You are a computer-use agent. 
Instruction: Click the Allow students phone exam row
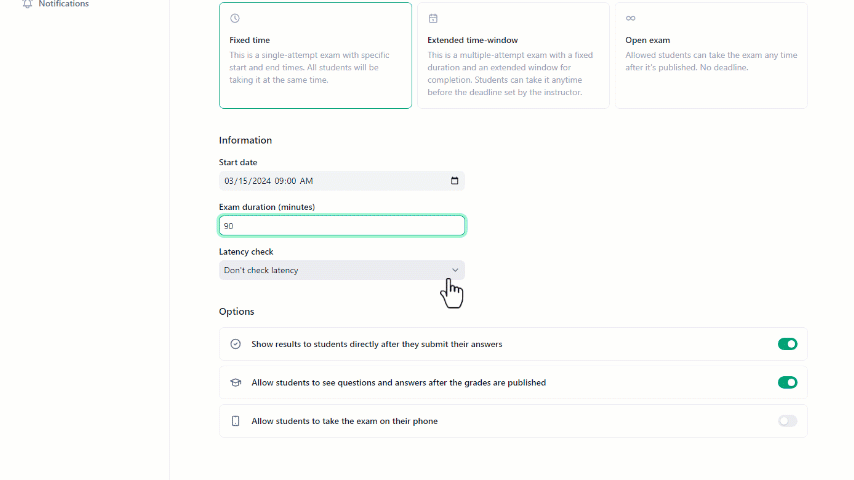tap(513, 421)
